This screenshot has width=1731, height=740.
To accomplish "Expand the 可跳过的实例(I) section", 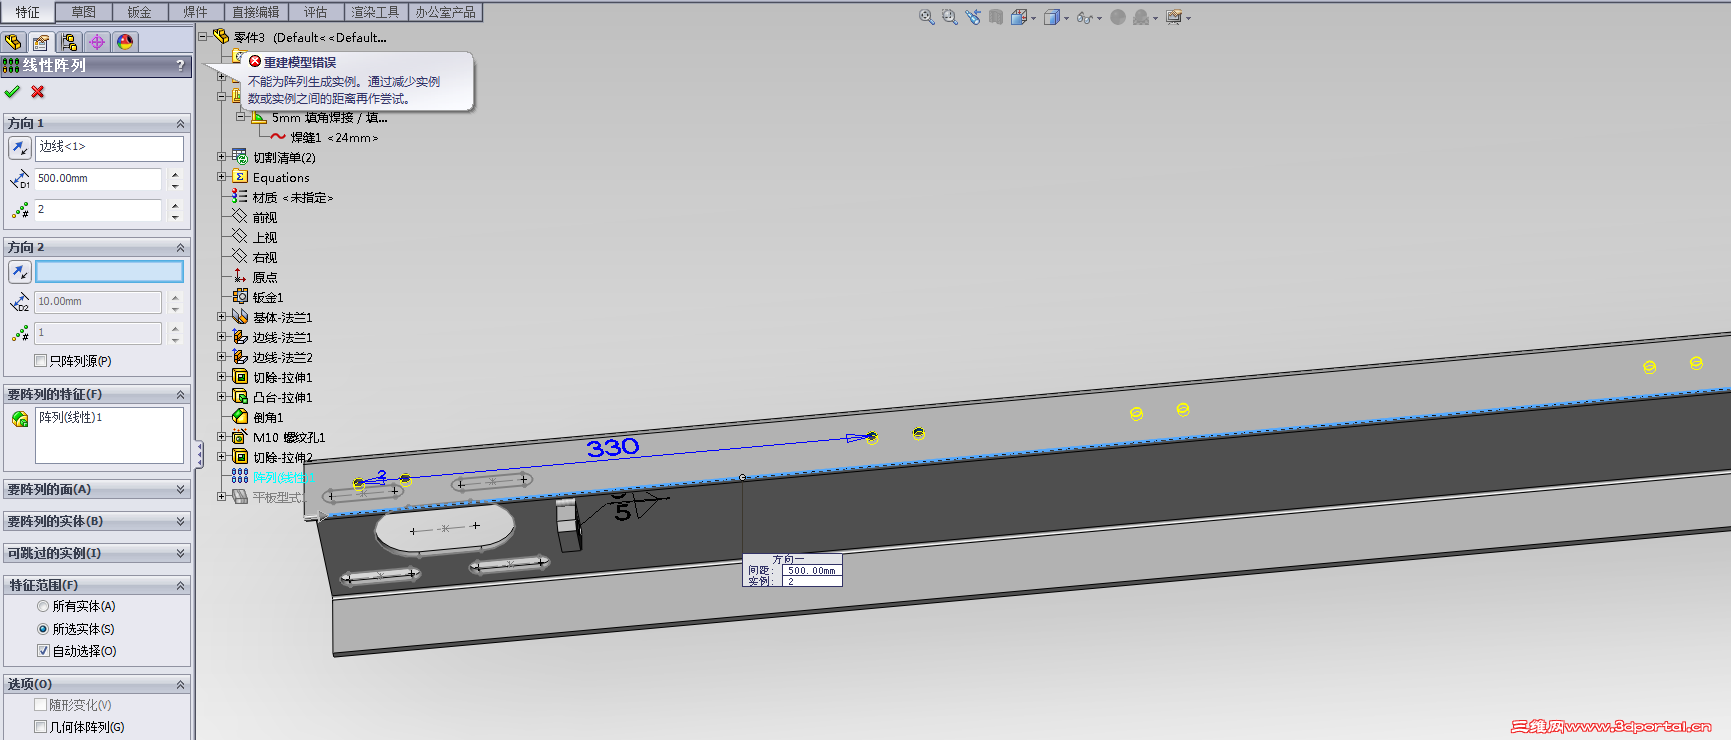I will (x=181, y=553).
